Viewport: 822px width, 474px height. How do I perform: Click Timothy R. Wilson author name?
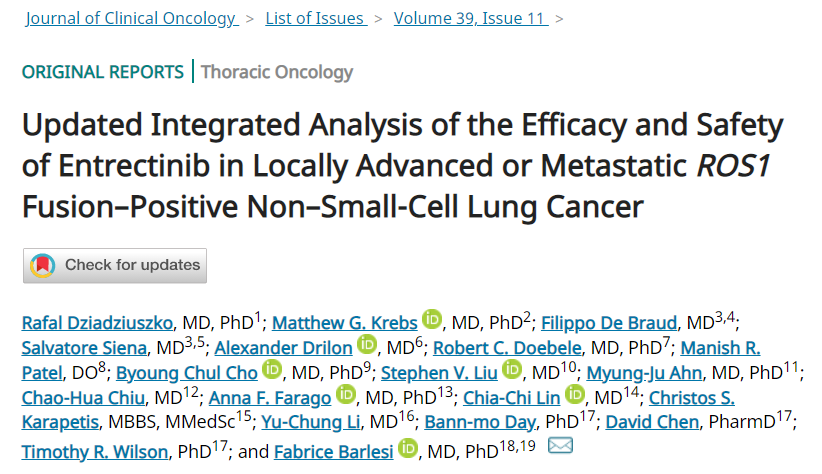pos(94,451)
